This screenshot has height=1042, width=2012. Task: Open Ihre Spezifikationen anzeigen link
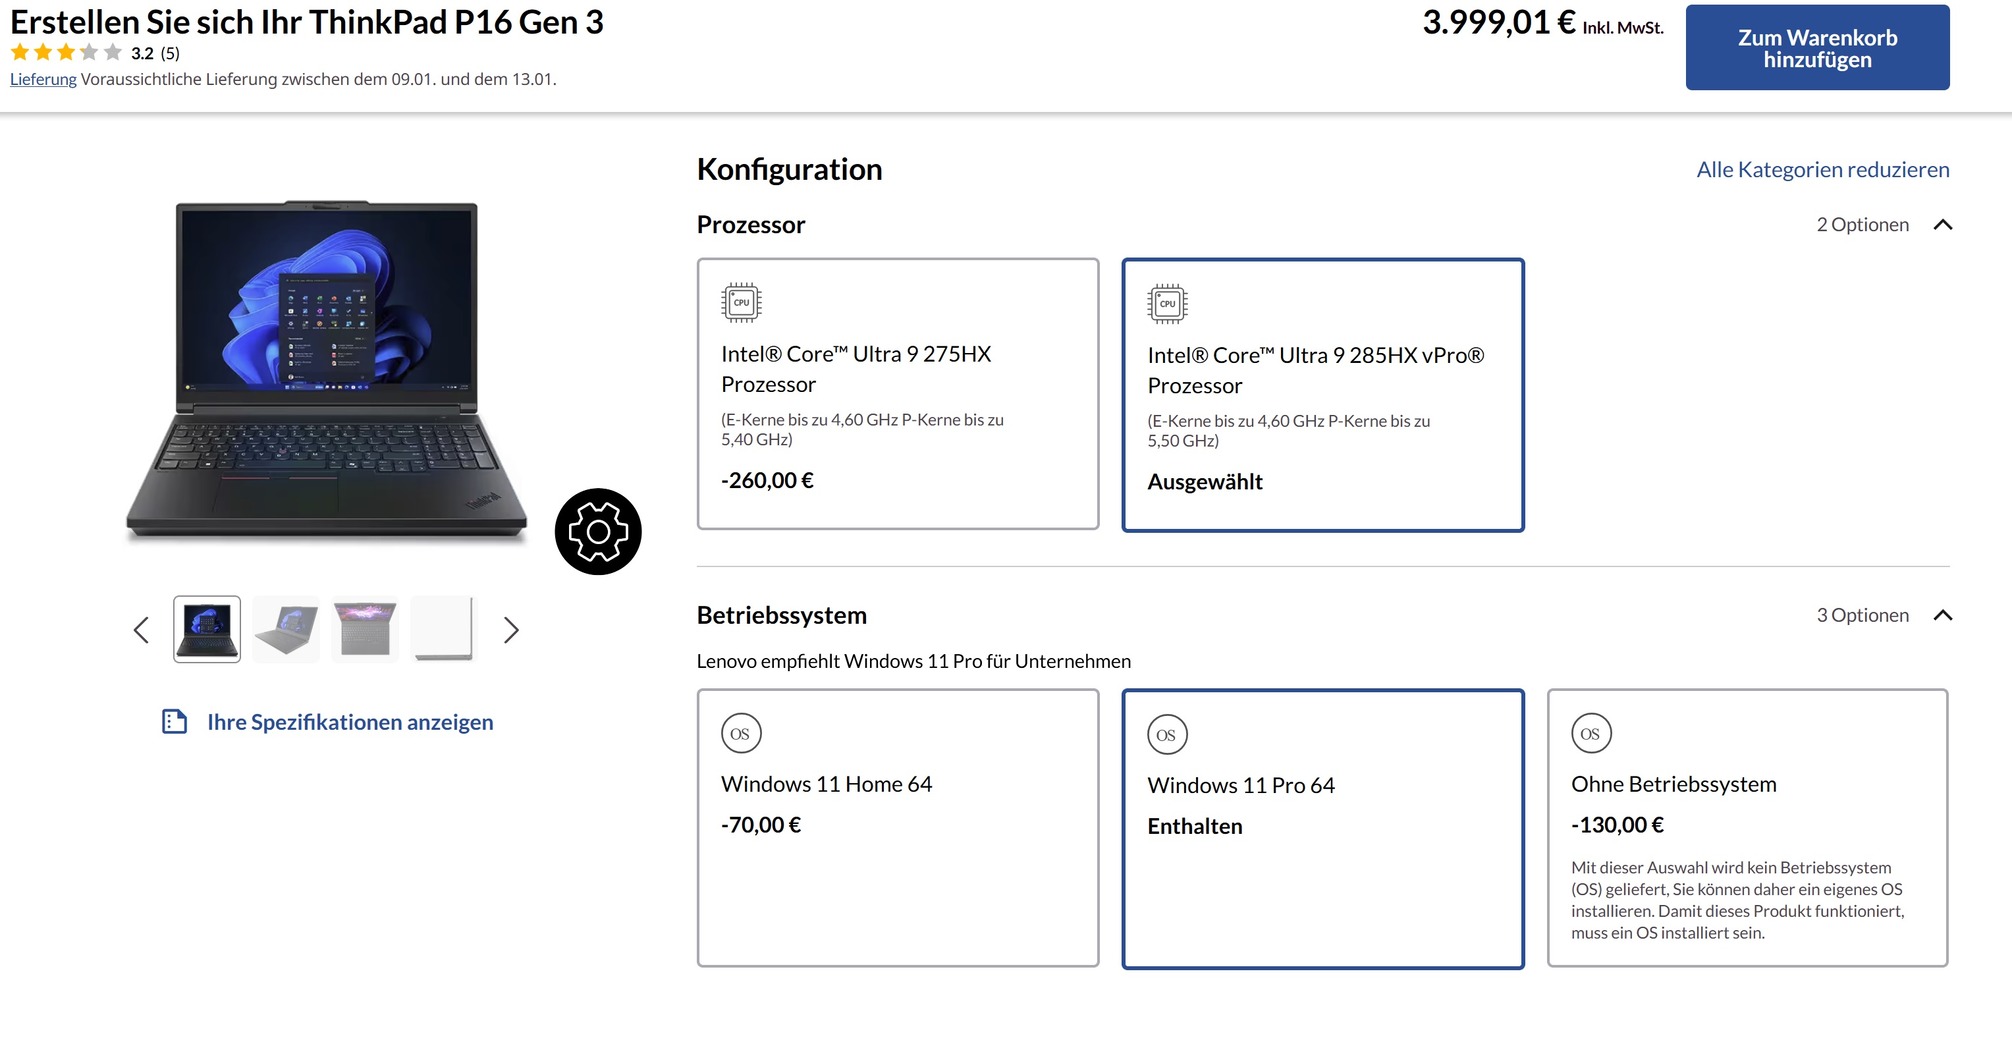coord(350,722)
